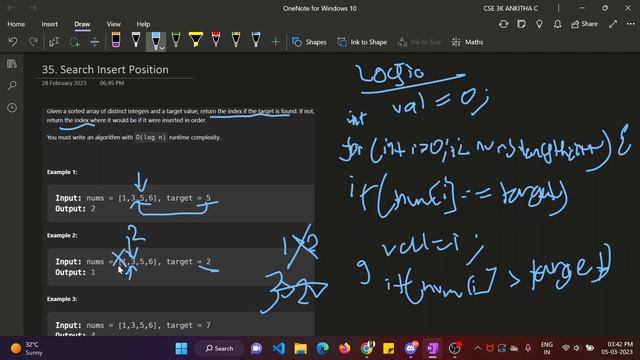Click the Output: 1 line
The image size is (640, 360).
click(x=75, y=272)
